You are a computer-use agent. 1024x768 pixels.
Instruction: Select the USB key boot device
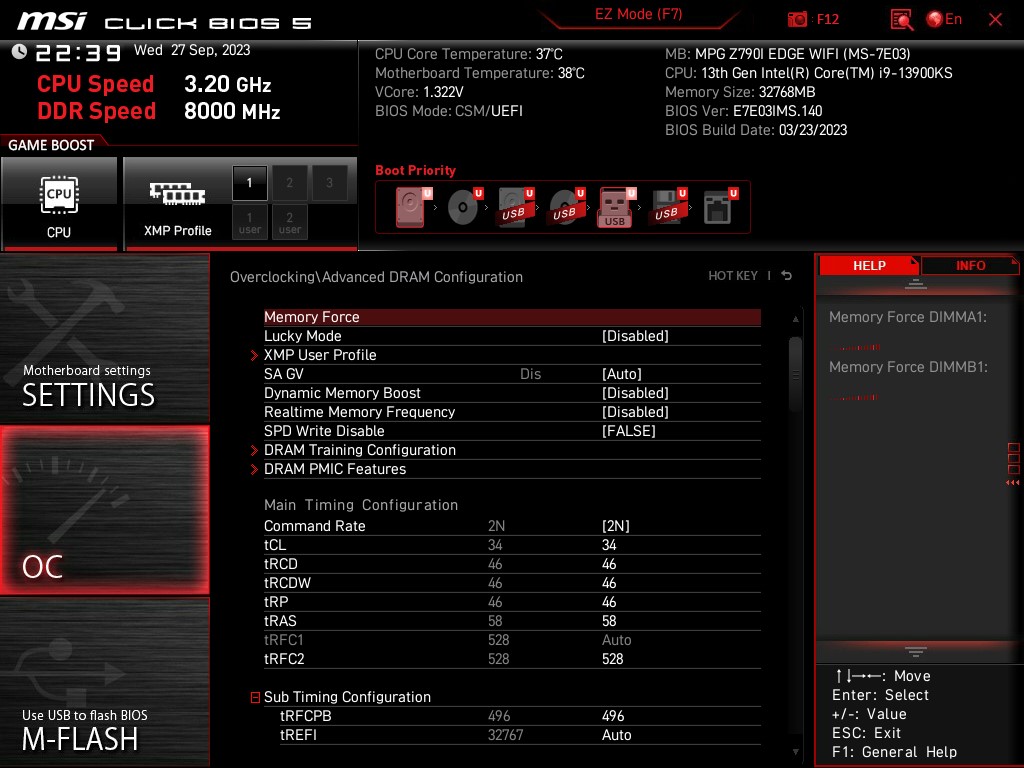pyautogui.click(x=616, y=207)
